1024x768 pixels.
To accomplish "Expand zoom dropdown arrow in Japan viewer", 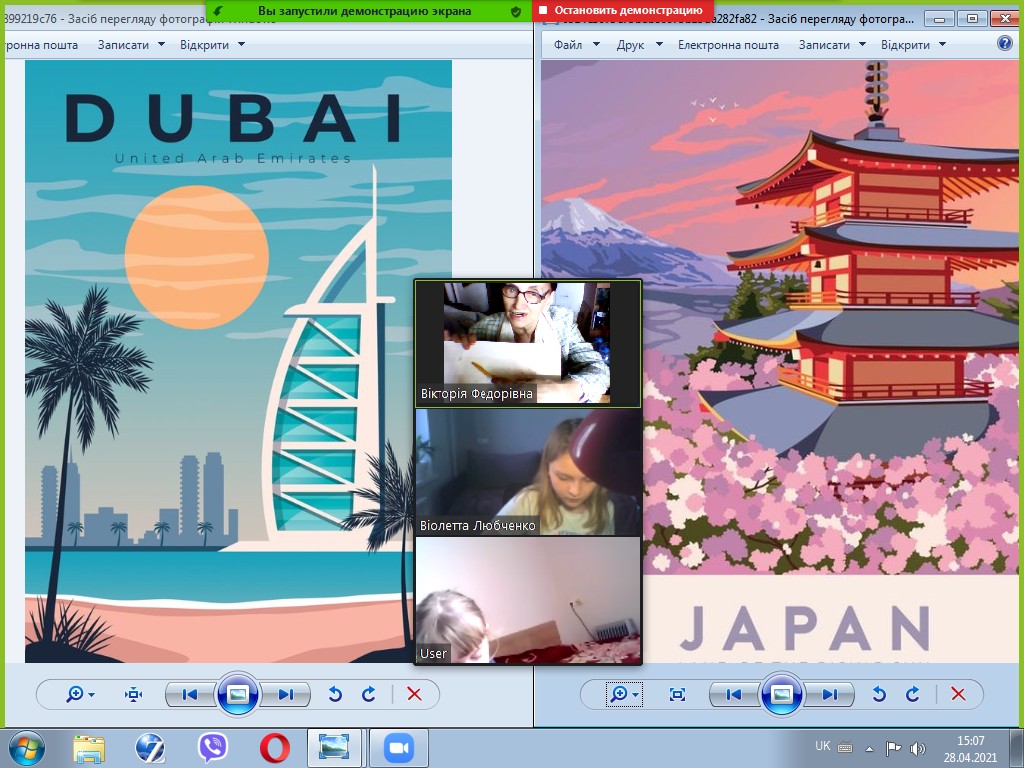I will click(x=635, y=695).
